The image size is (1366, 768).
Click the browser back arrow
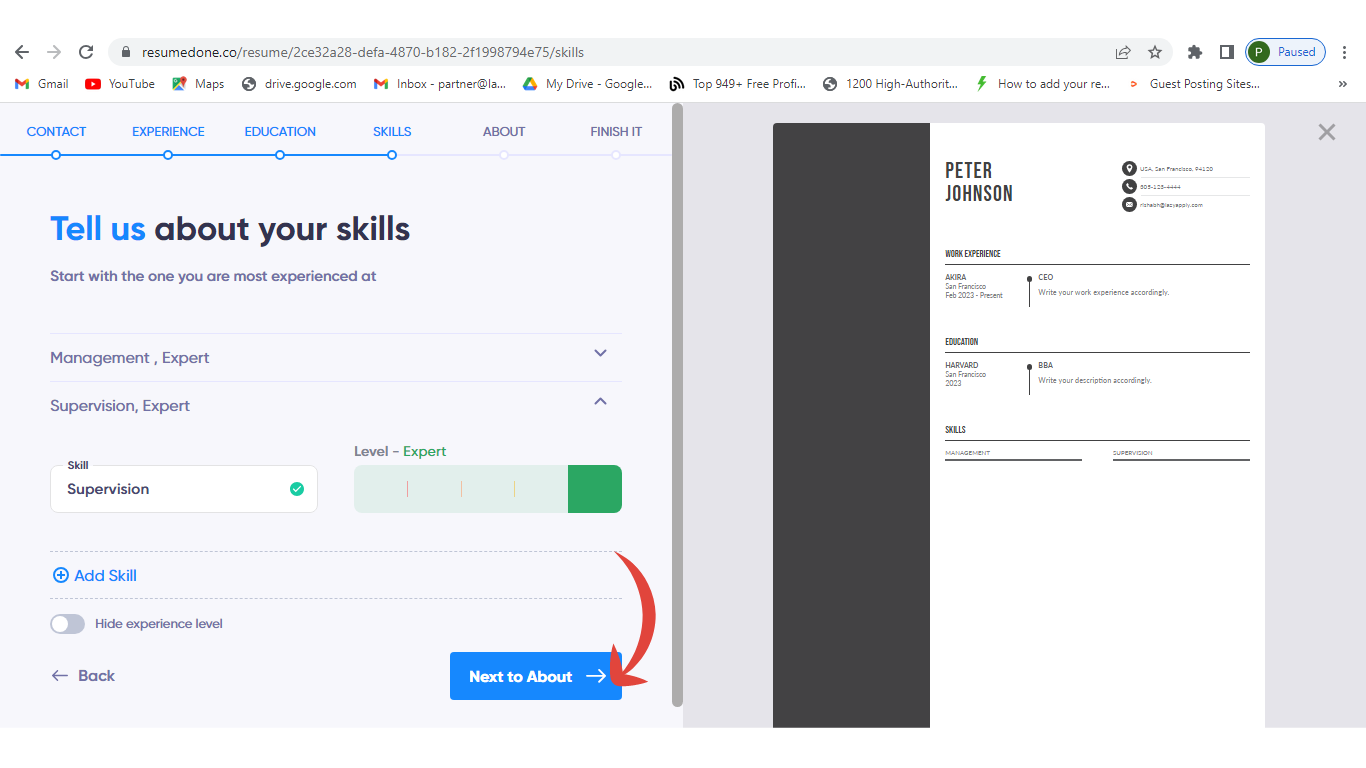pyautogui.click(x=22, y=52)
